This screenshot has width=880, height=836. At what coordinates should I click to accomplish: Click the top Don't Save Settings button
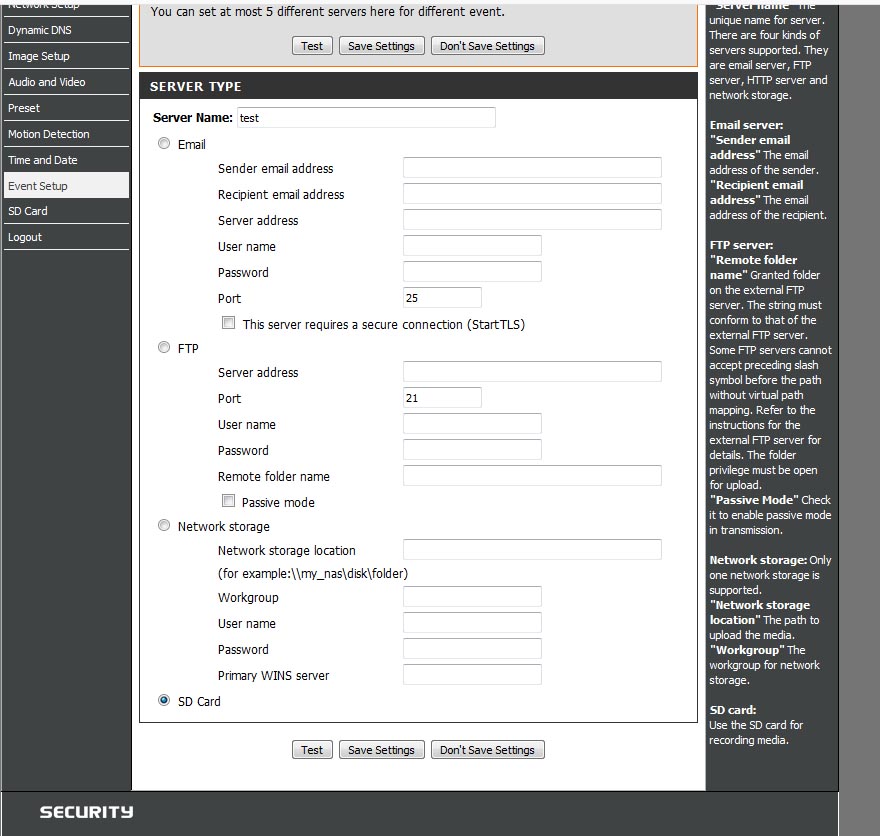click(487, 46)
